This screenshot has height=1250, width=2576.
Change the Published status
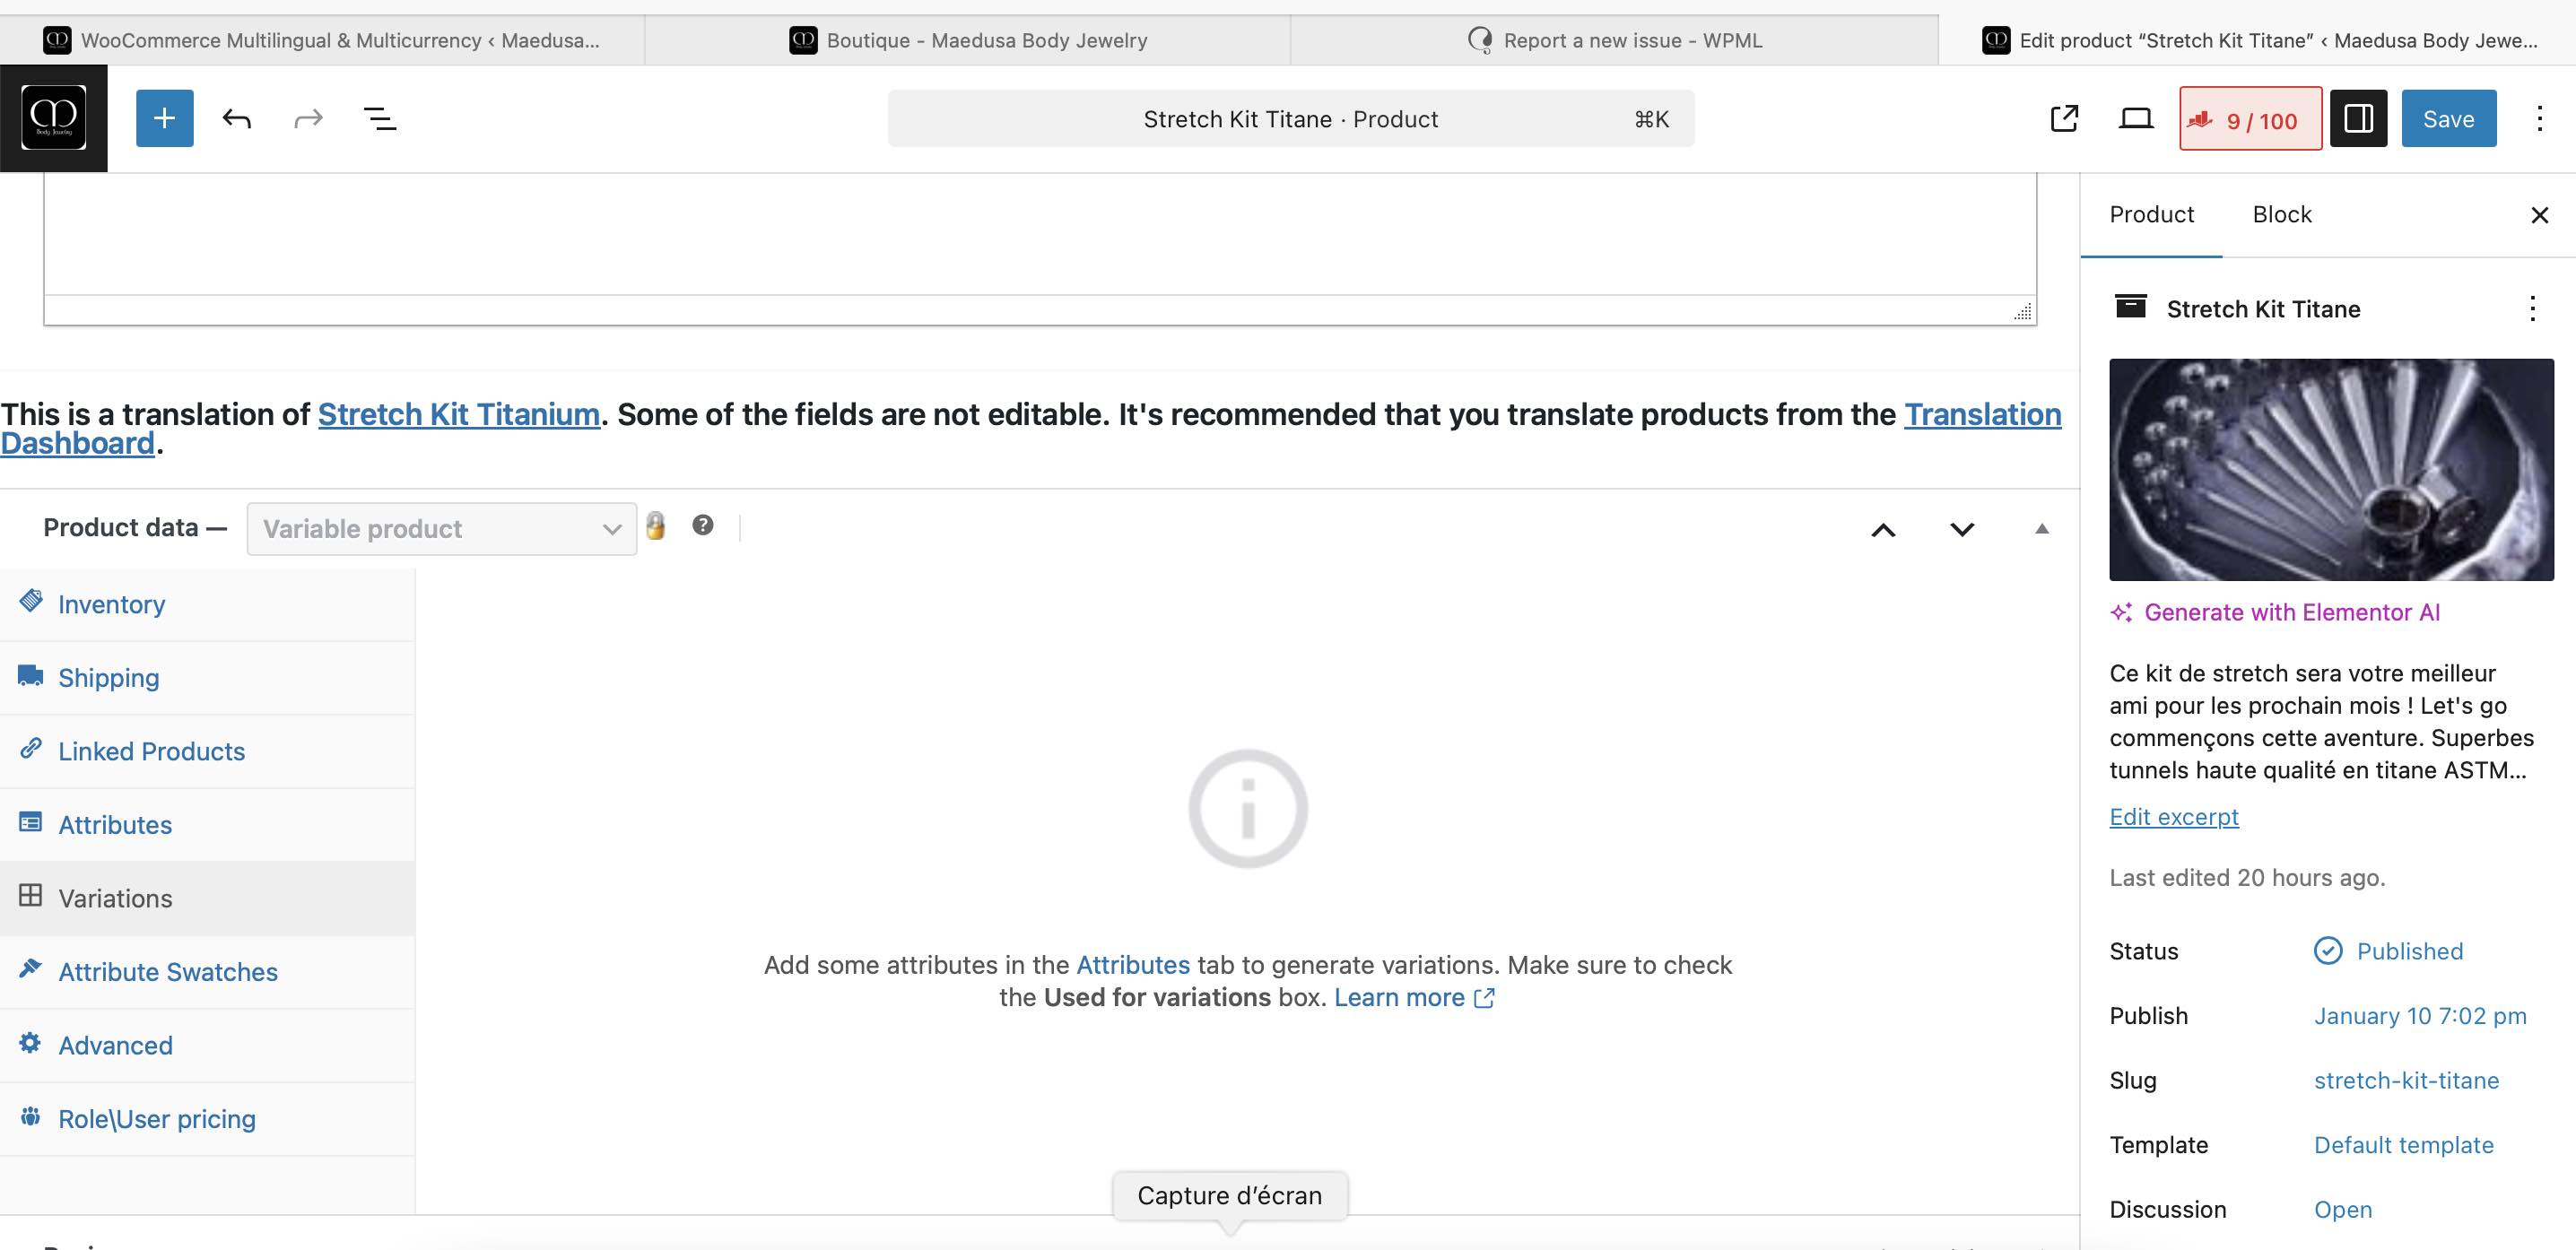[2388, 950]
